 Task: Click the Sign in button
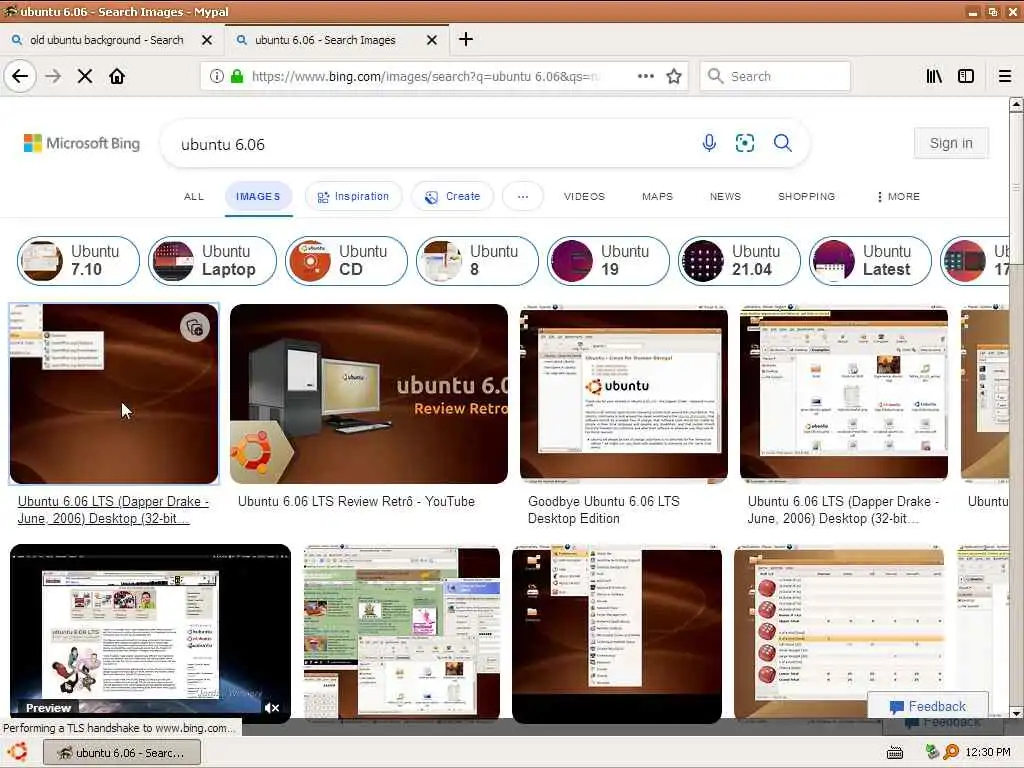(951, 143)
